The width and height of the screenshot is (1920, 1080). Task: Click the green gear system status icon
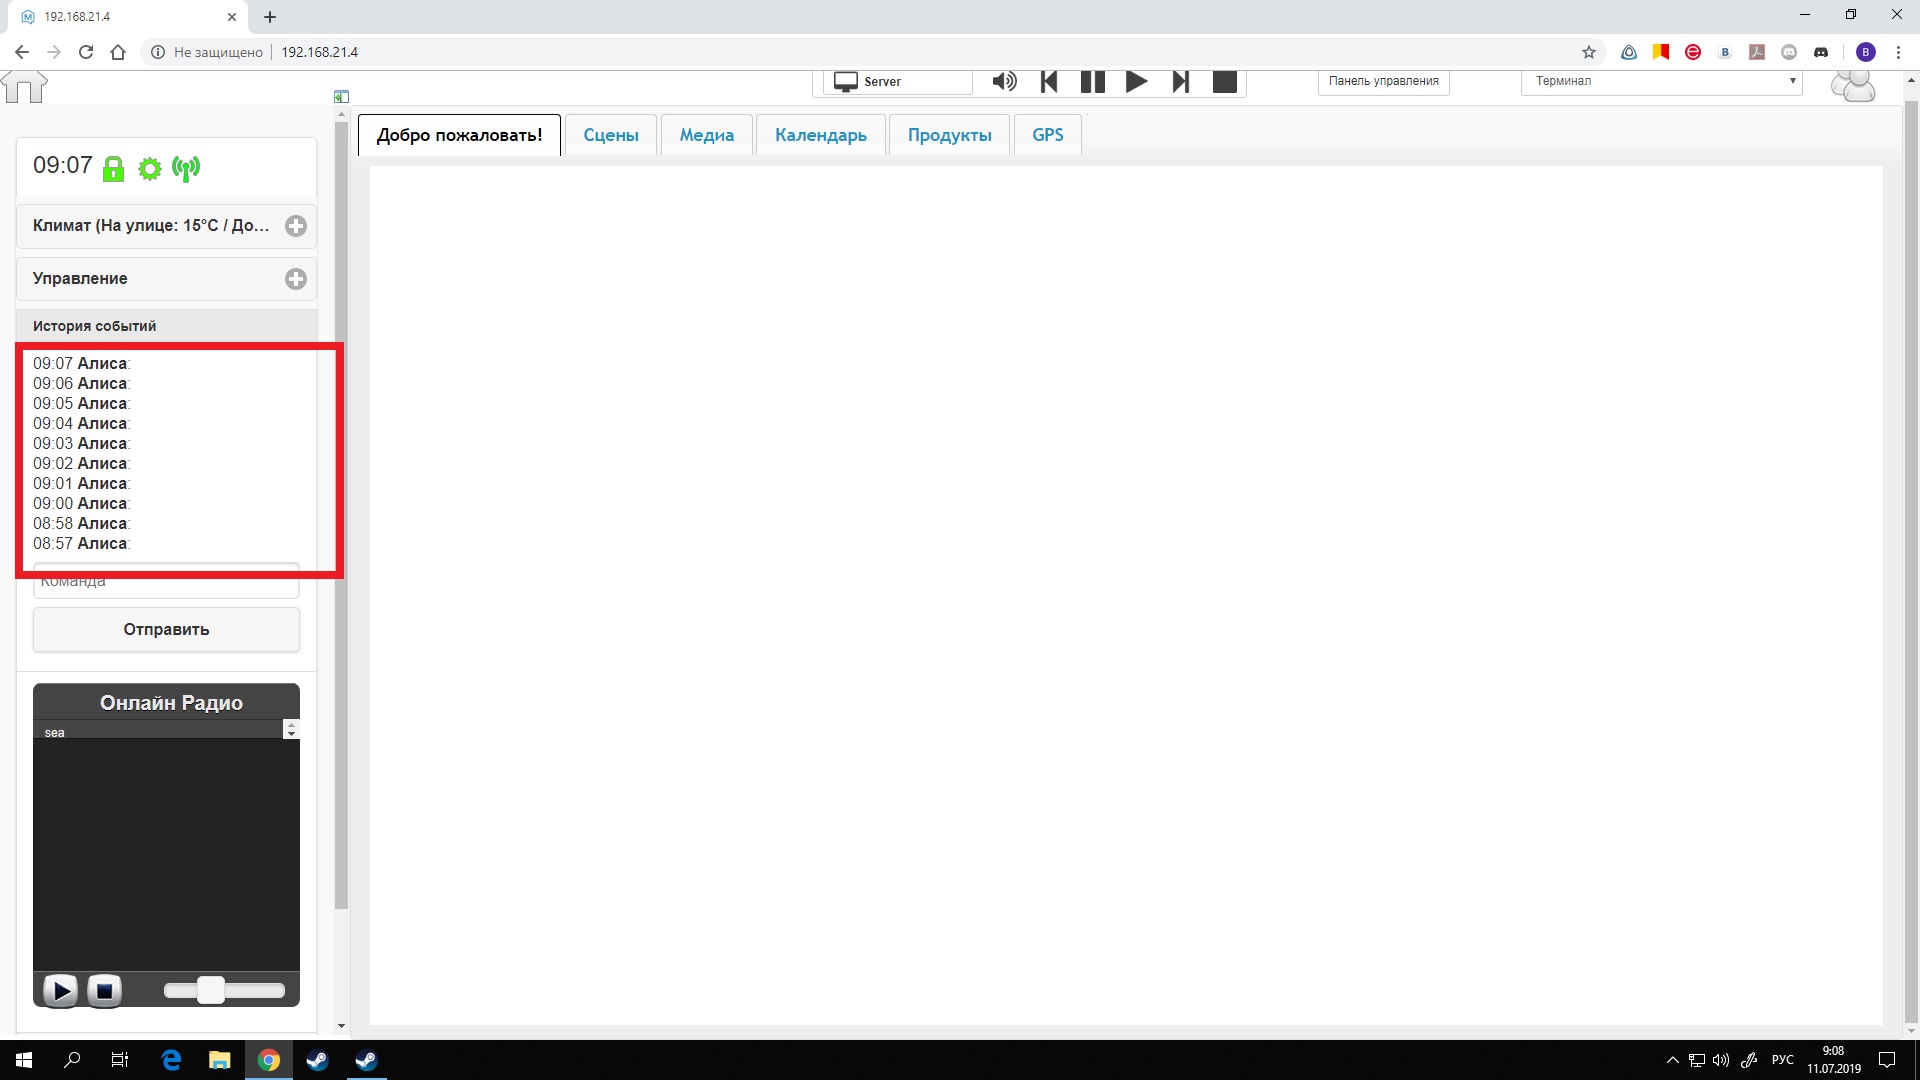(x=149, y=169)
